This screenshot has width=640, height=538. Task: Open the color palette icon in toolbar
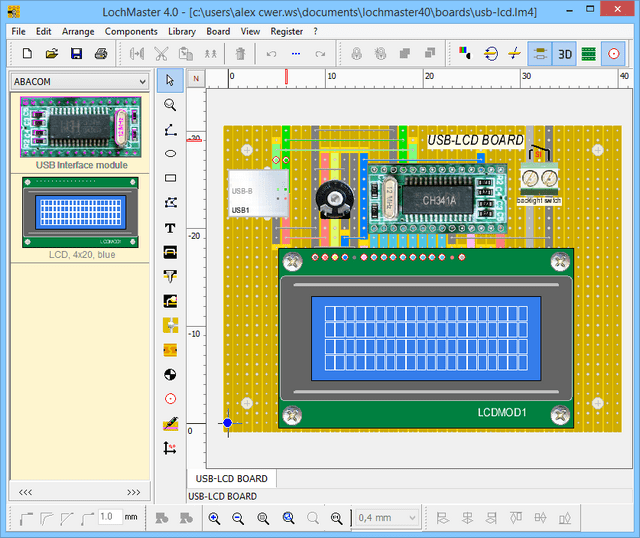pyautogui.click(x=465, y=53)
